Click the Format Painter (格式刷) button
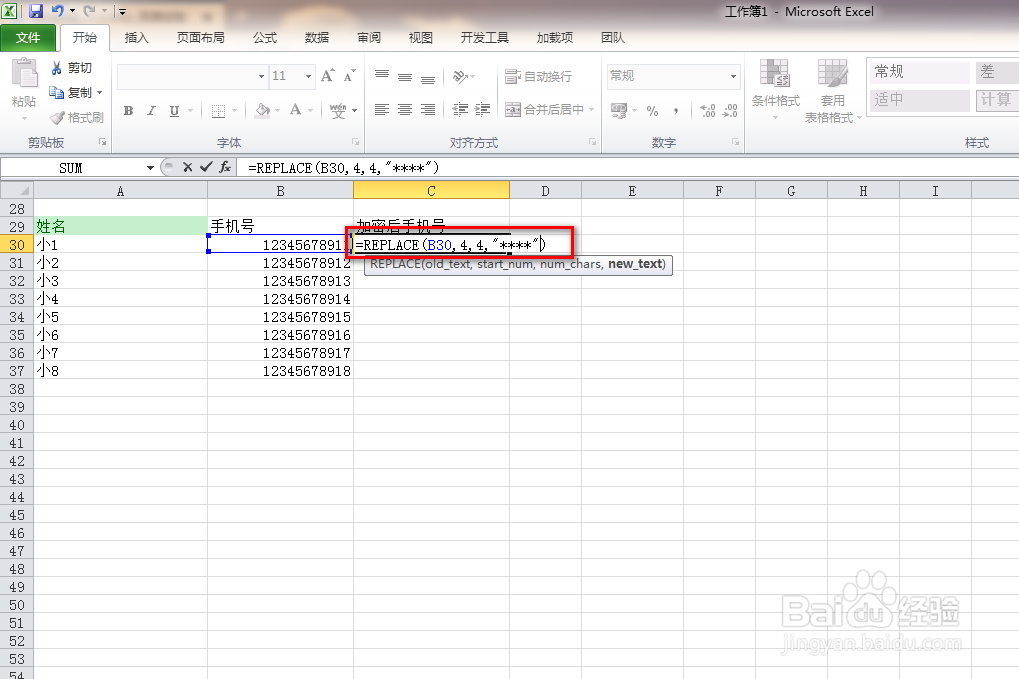This screenshot has height=679, width=1019. pos(76,117)
